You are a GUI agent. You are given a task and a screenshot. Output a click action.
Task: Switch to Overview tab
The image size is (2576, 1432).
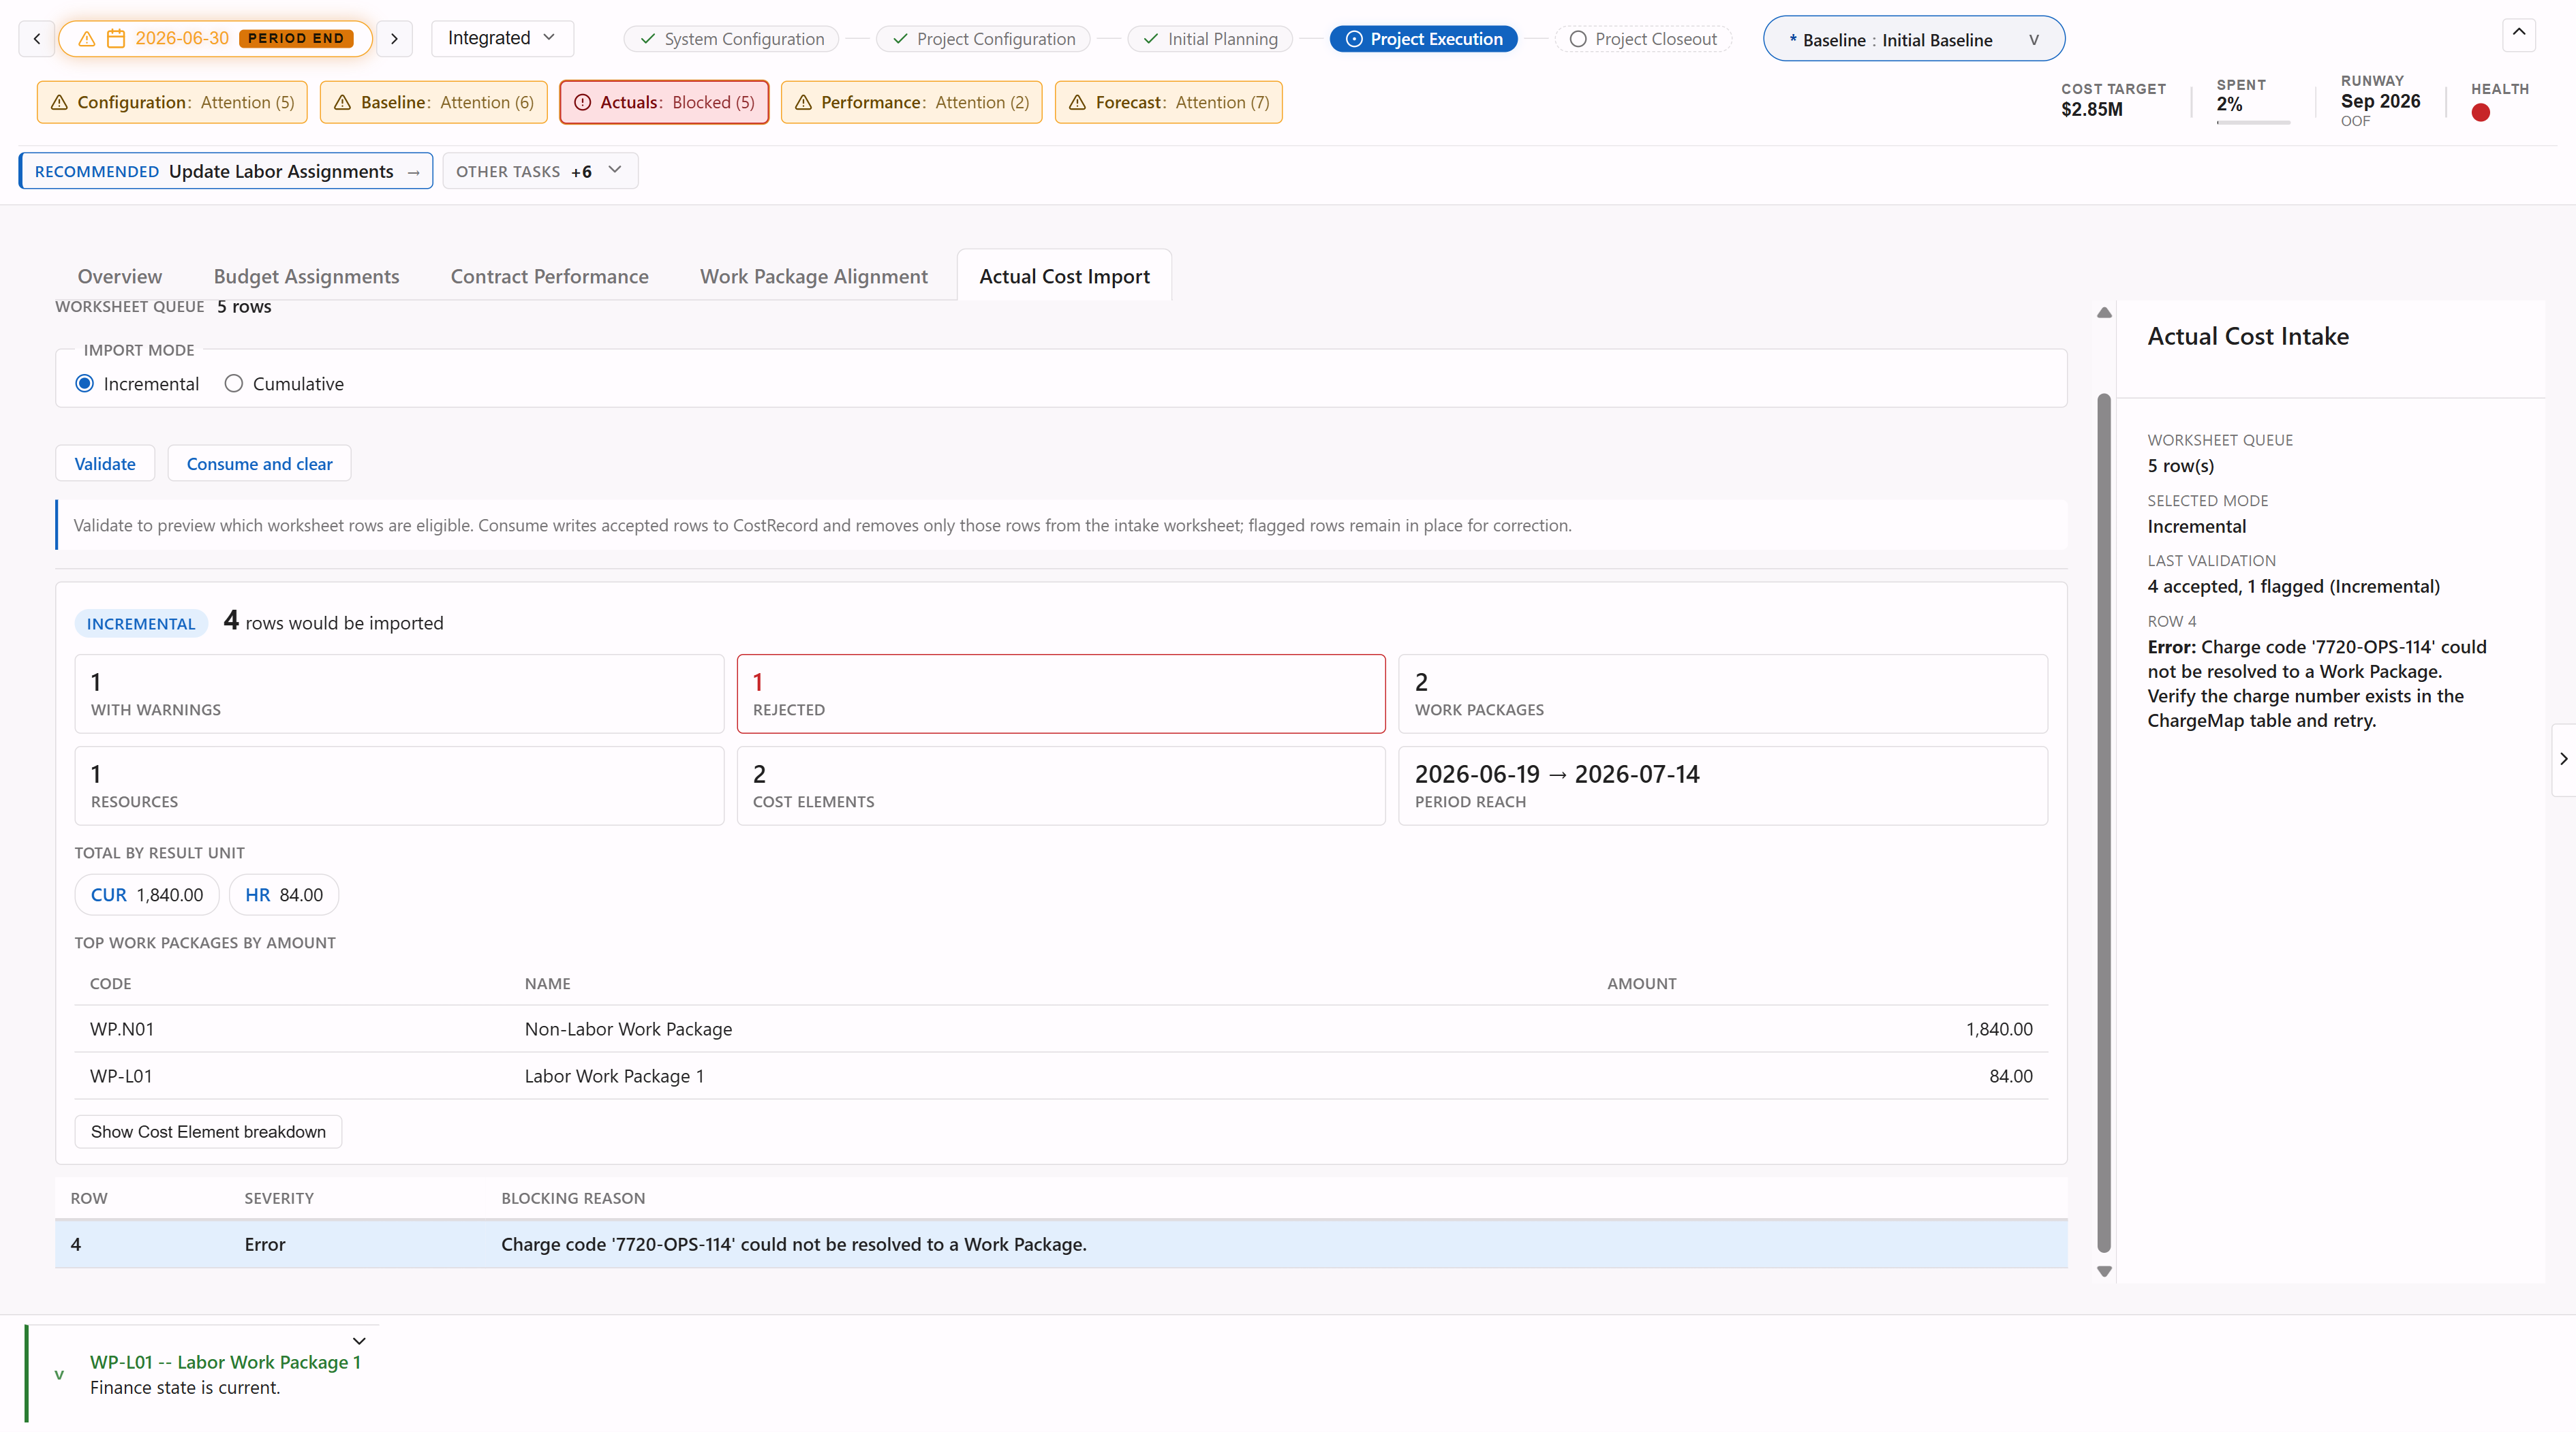(x=120, y=277)
